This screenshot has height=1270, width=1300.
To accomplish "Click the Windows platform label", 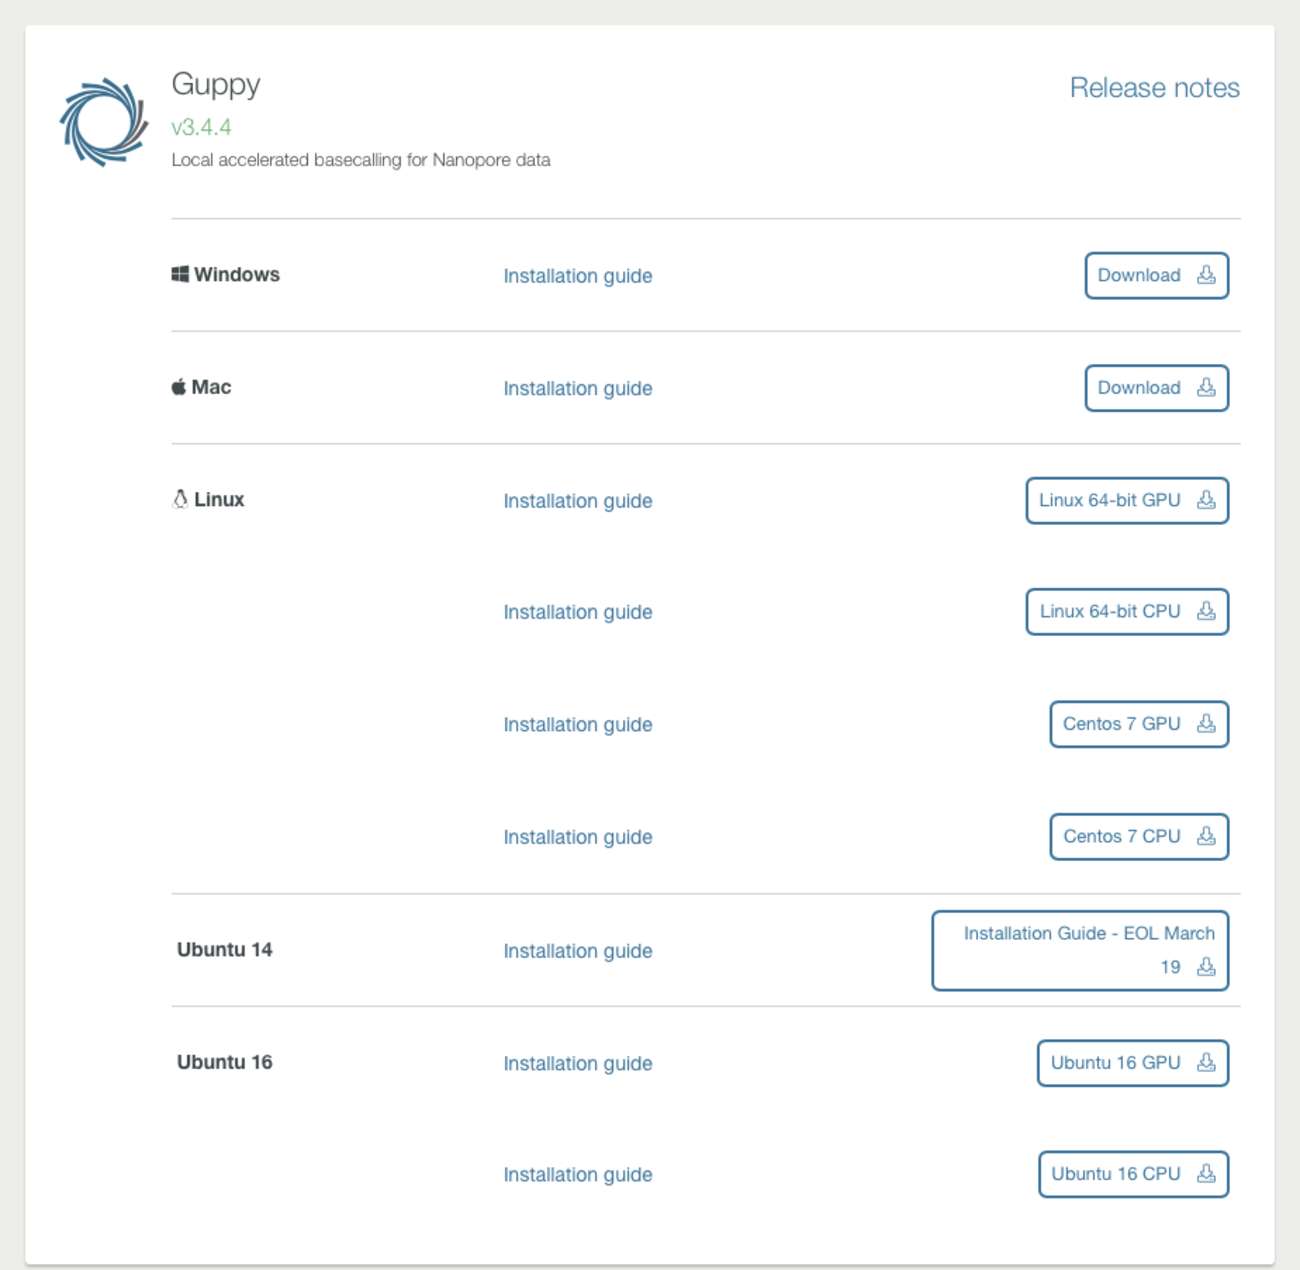I will (237, 275).
